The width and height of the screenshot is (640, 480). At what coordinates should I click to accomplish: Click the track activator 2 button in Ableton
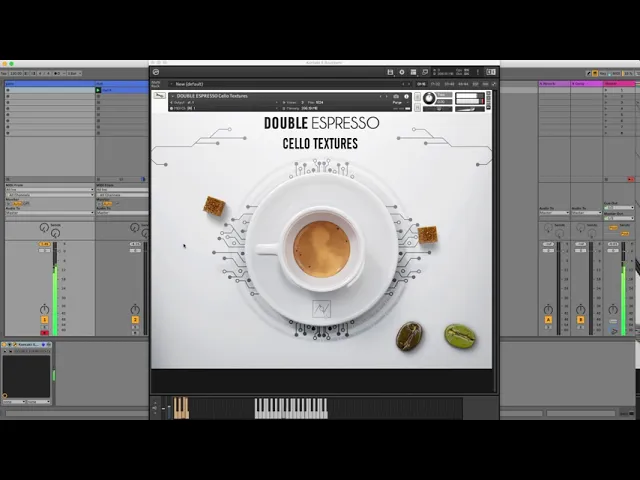[x=135, y=320]
